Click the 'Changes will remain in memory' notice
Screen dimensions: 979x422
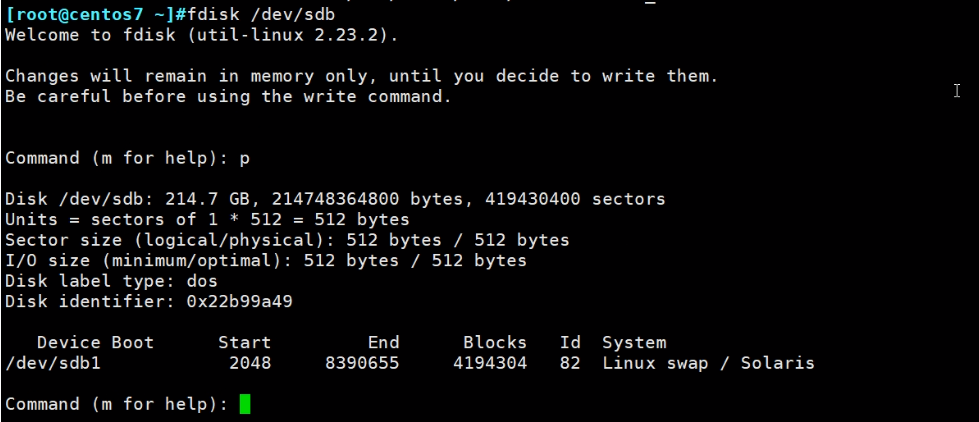pyautogui.click(x=361, y=76)
